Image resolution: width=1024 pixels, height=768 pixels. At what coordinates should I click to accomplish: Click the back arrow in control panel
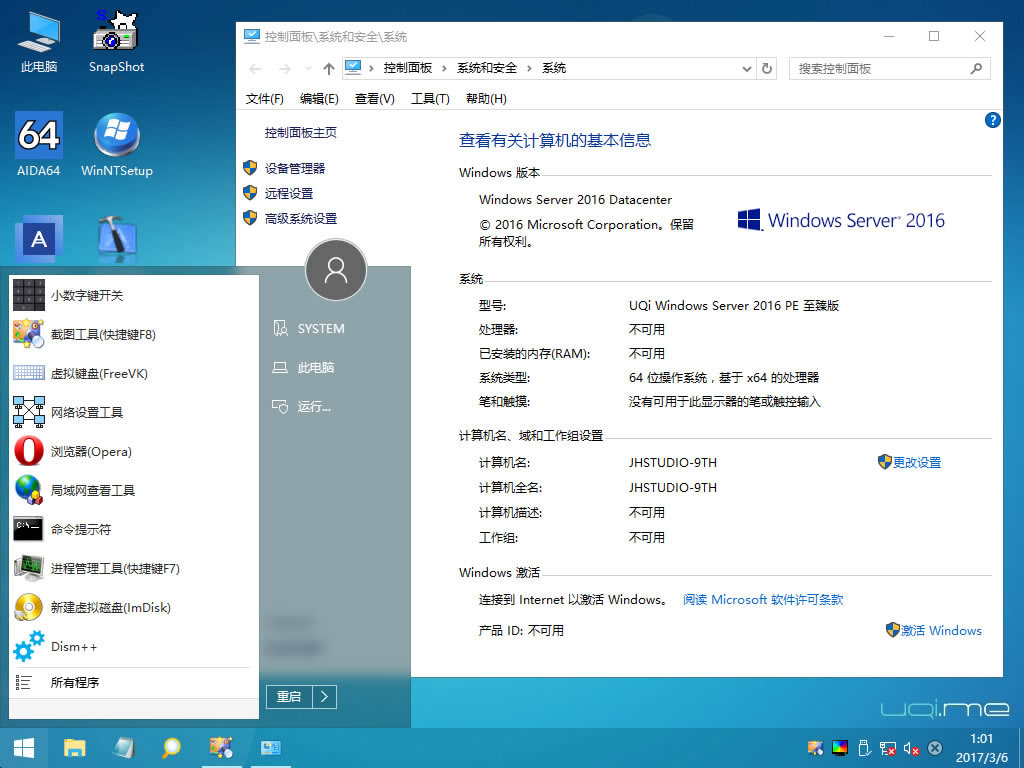coord(255,69)
